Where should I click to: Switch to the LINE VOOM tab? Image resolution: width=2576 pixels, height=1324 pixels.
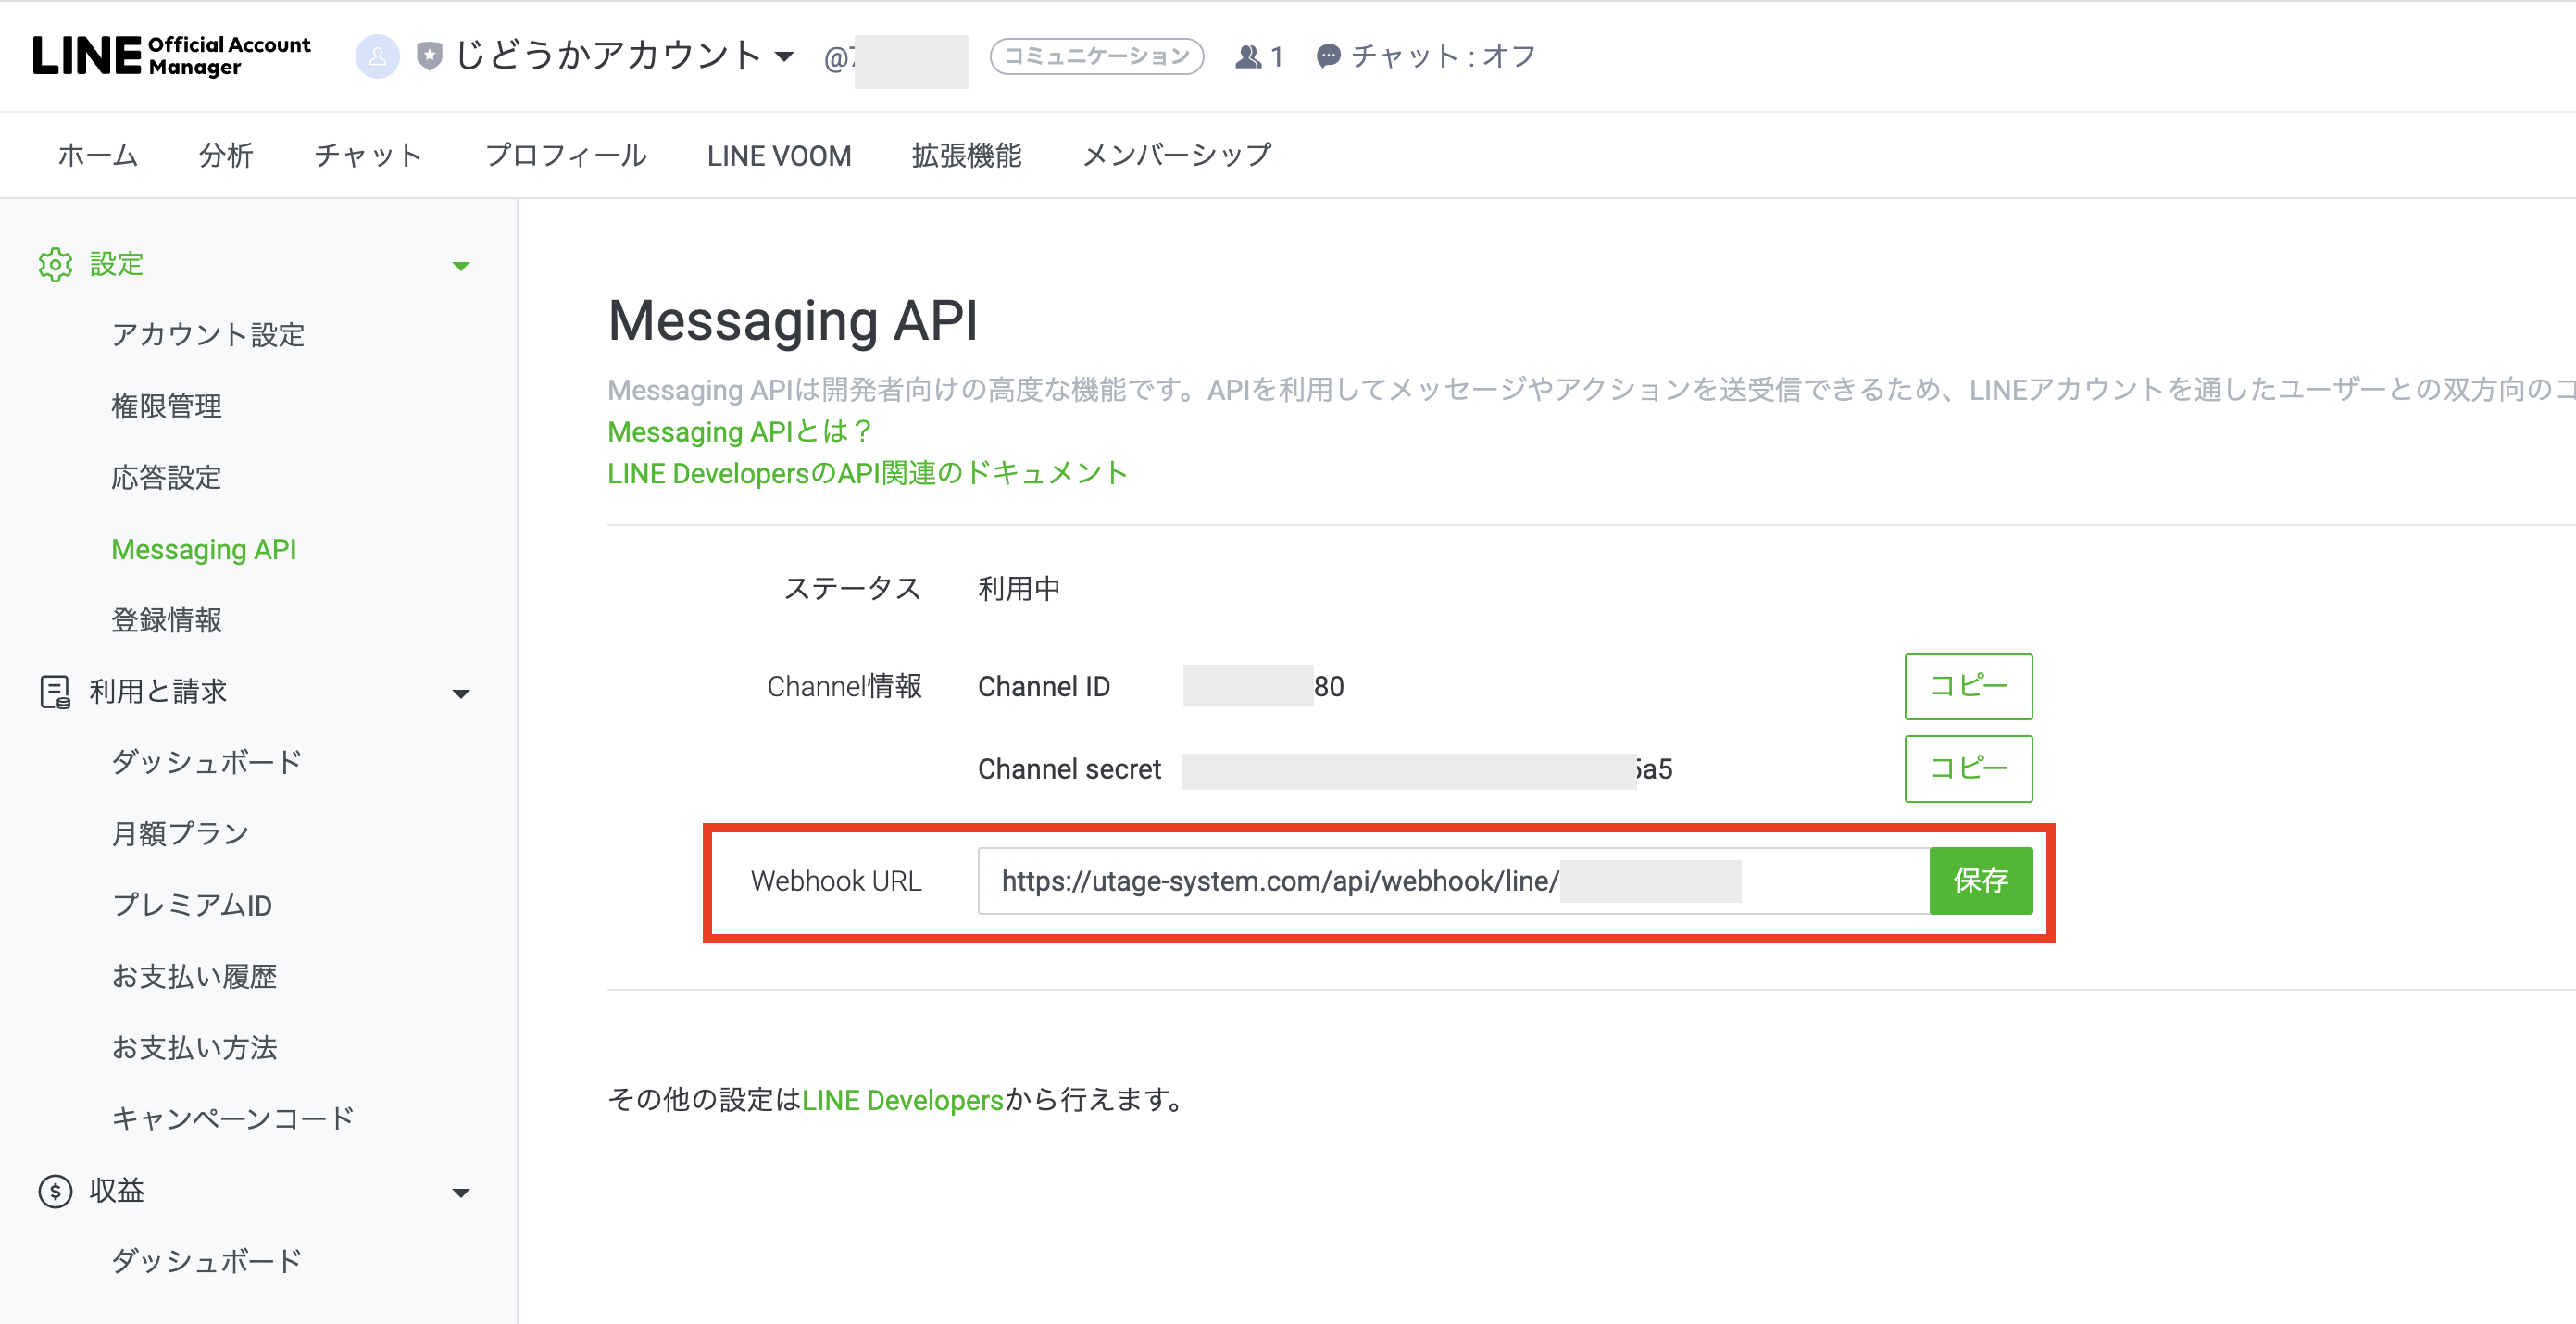point(778,156)
